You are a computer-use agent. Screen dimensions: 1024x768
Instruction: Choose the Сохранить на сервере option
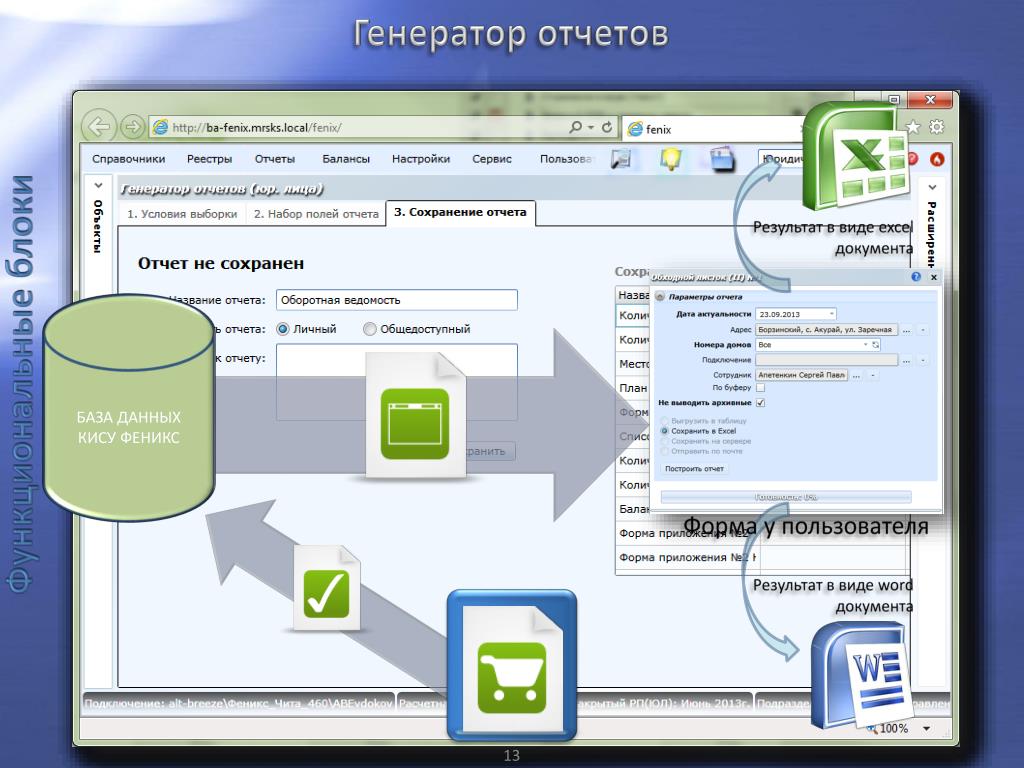coord(665,441)
